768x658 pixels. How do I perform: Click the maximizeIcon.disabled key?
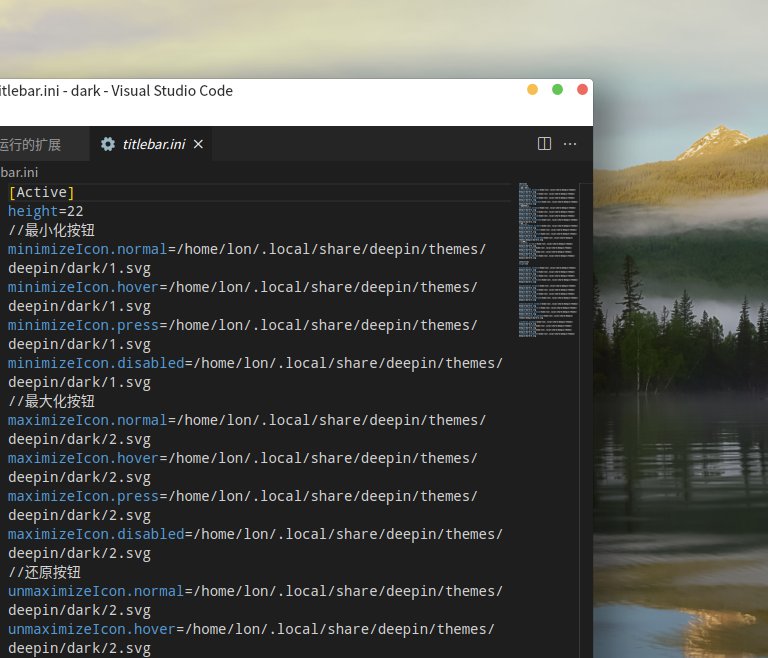click(x=96, y=534)
